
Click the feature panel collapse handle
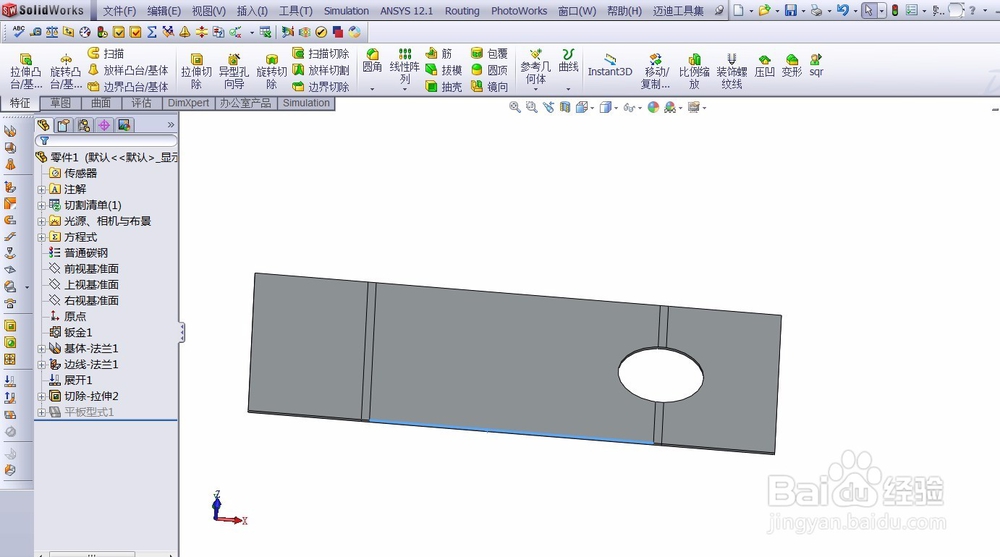(182, 332)
